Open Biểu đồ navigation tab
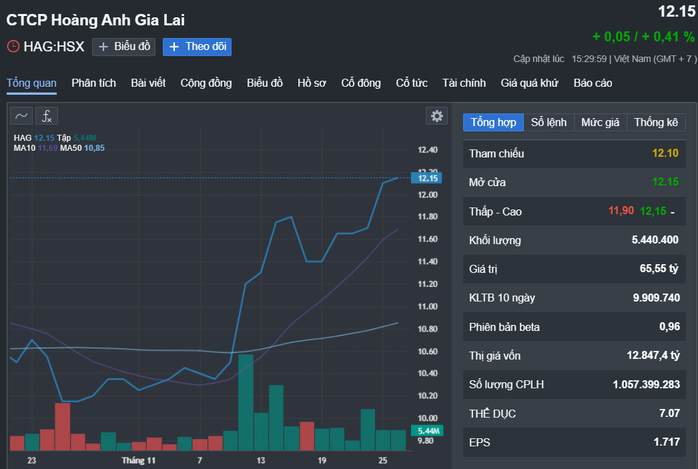 (265, 83)
